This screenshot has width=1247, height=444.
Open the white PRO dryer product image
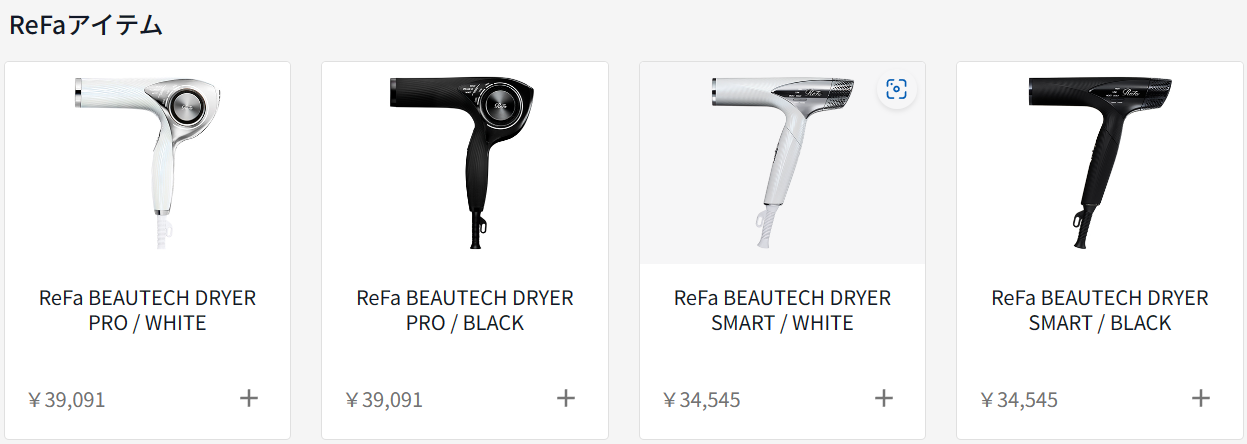(x=148, y=163)
